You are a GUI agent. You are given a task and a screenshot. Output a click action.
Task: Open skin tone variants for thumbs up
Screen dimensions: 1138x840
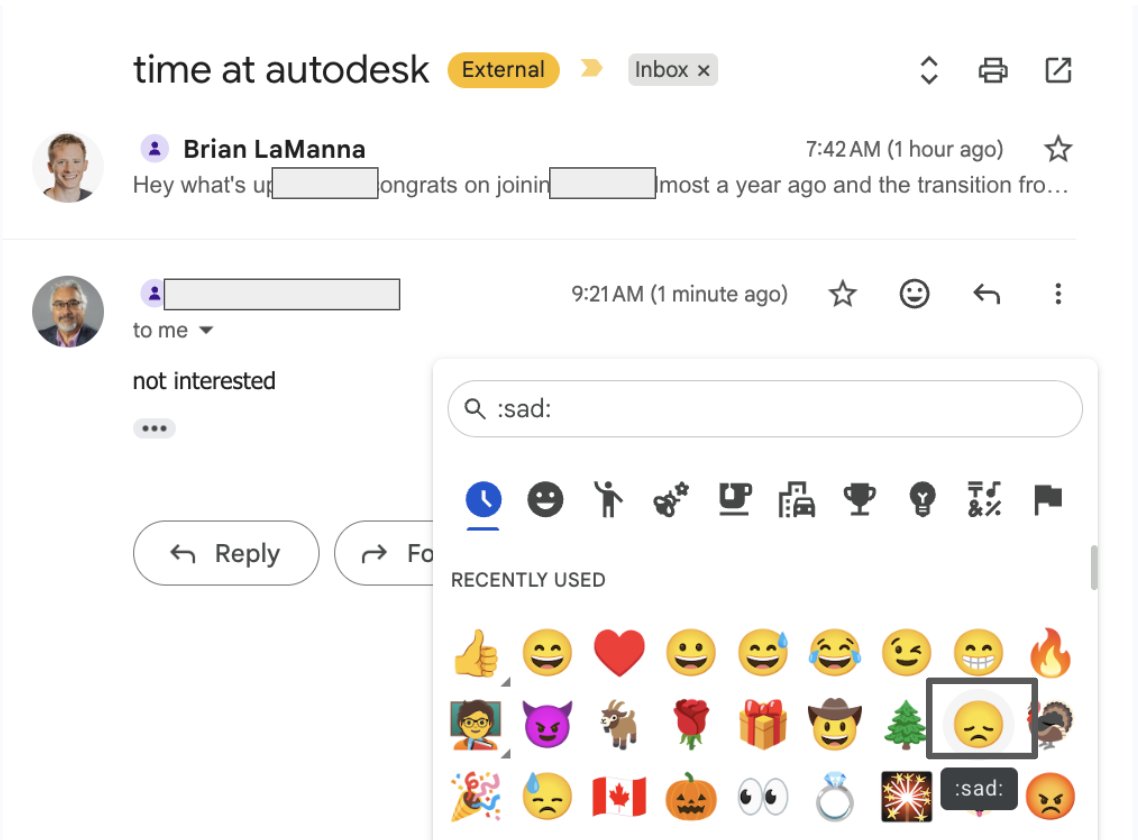click(x=506, y=682)
